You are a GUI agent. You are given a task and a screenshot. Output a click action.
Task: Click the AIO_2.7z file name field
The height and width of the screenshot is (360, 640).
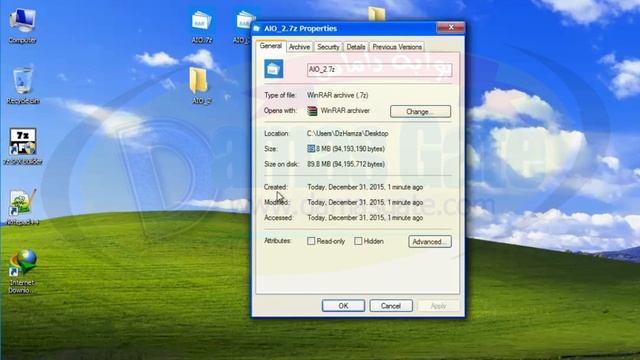pos(379,69)
